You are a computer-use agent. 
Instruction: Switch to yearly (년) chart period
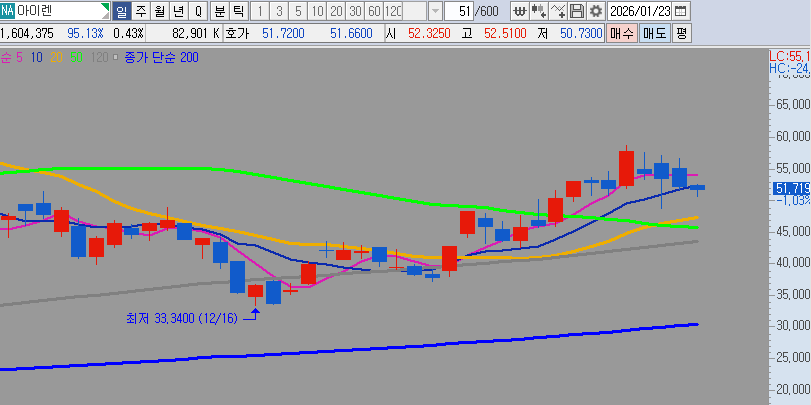pyautogui.click(x=179, y=10)
